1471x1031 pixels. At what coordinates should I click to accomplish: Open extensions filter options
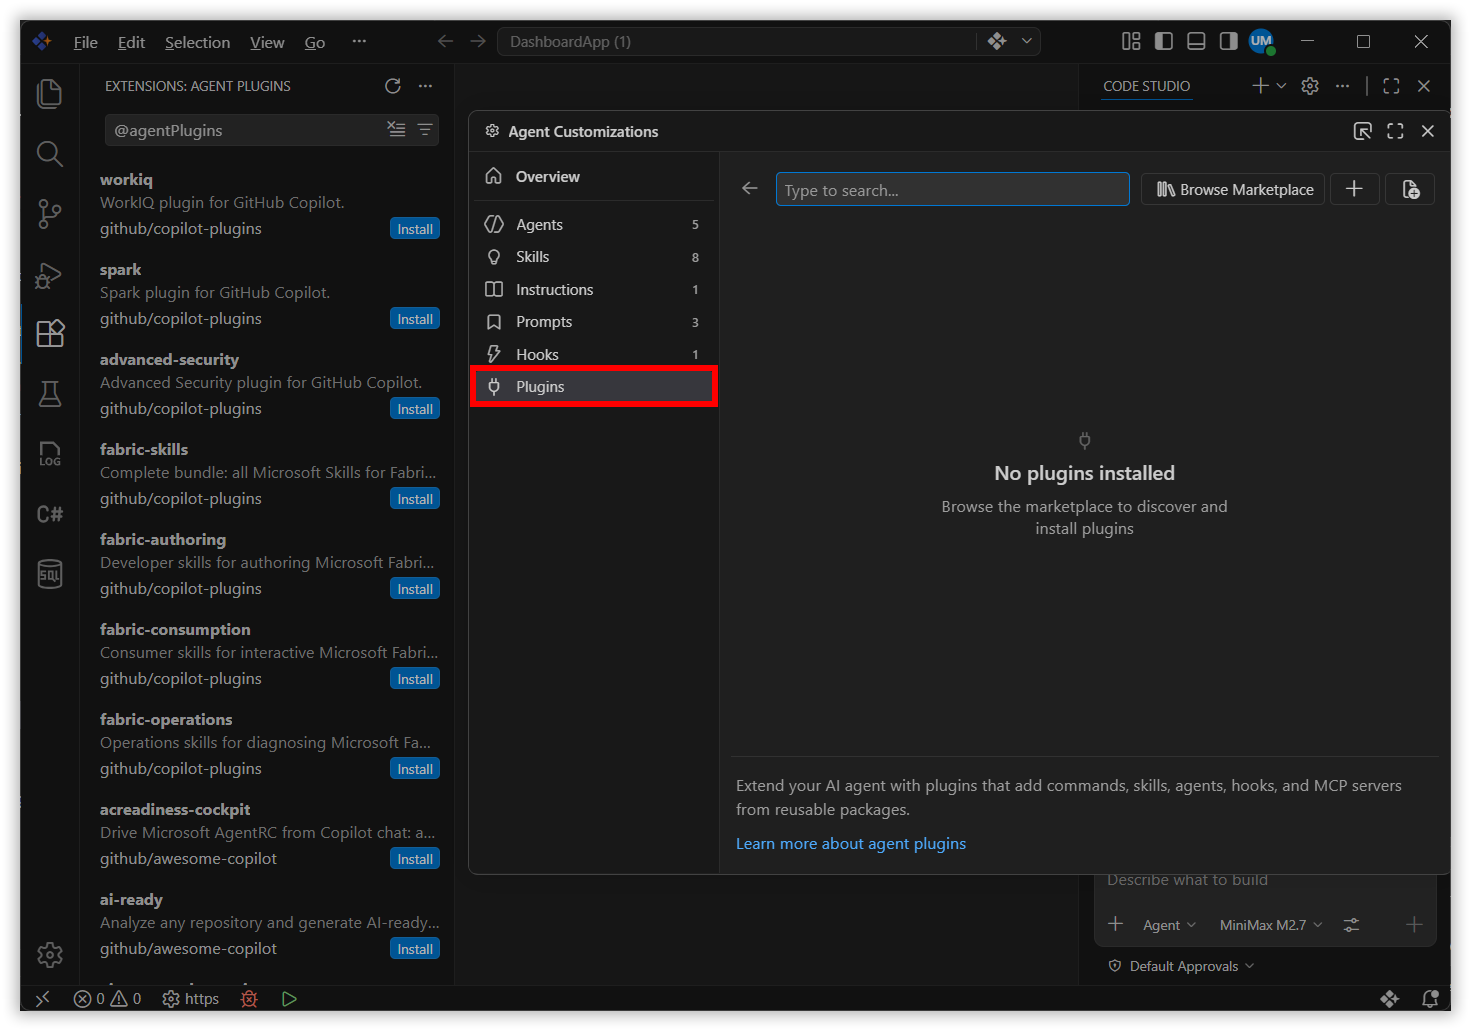click(x=425, y=130)
